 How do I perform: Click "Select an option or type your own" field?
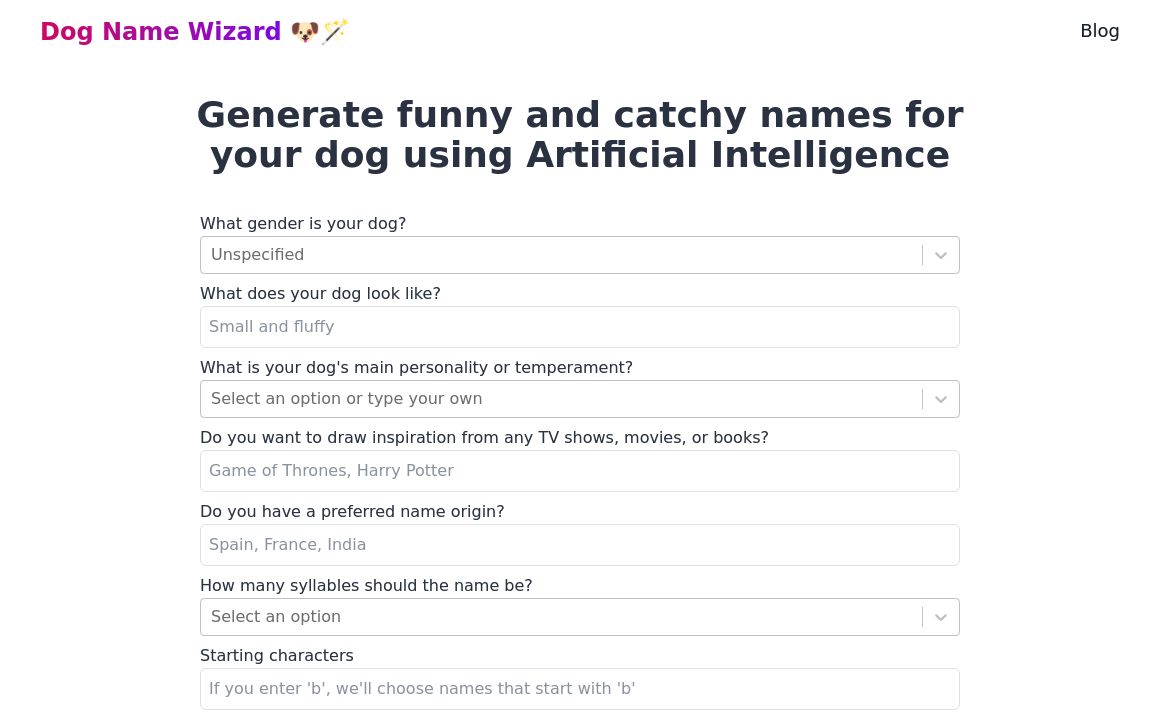click(346, 399)
